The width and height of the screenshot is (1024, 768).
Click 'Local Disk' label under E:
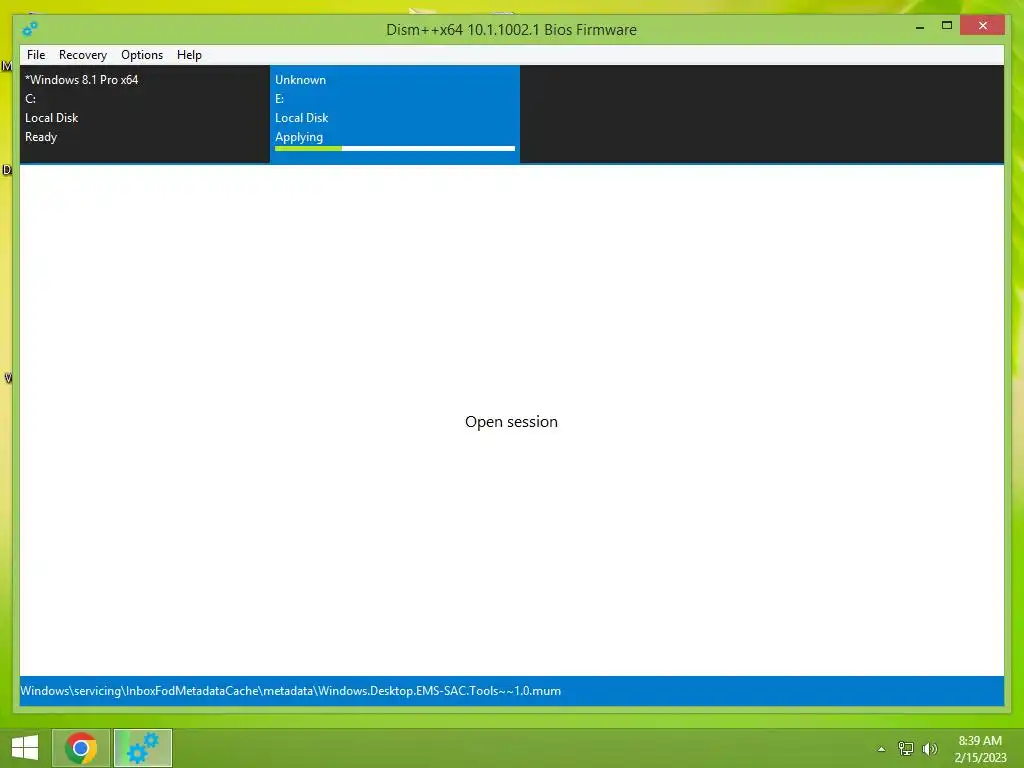[301, 118]
